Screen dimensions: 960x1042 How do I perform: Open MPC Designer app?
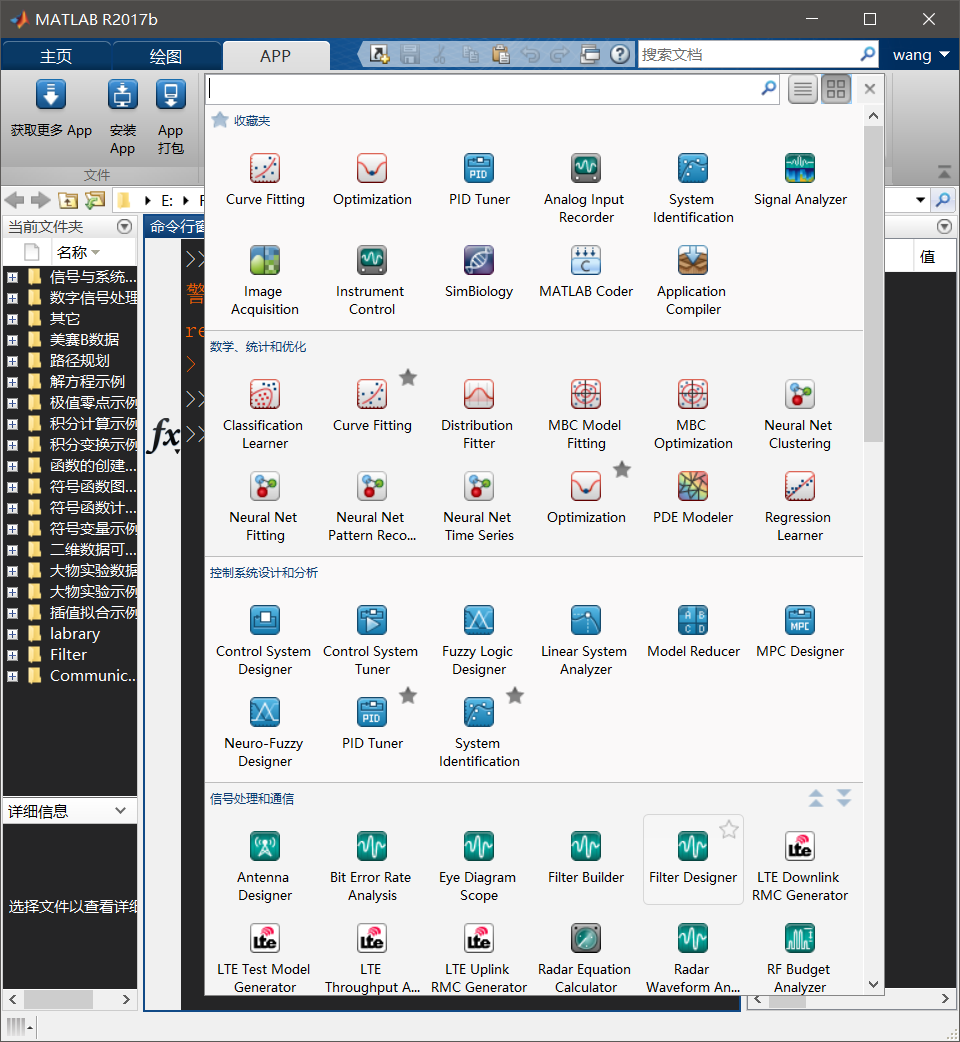point(800,631)
